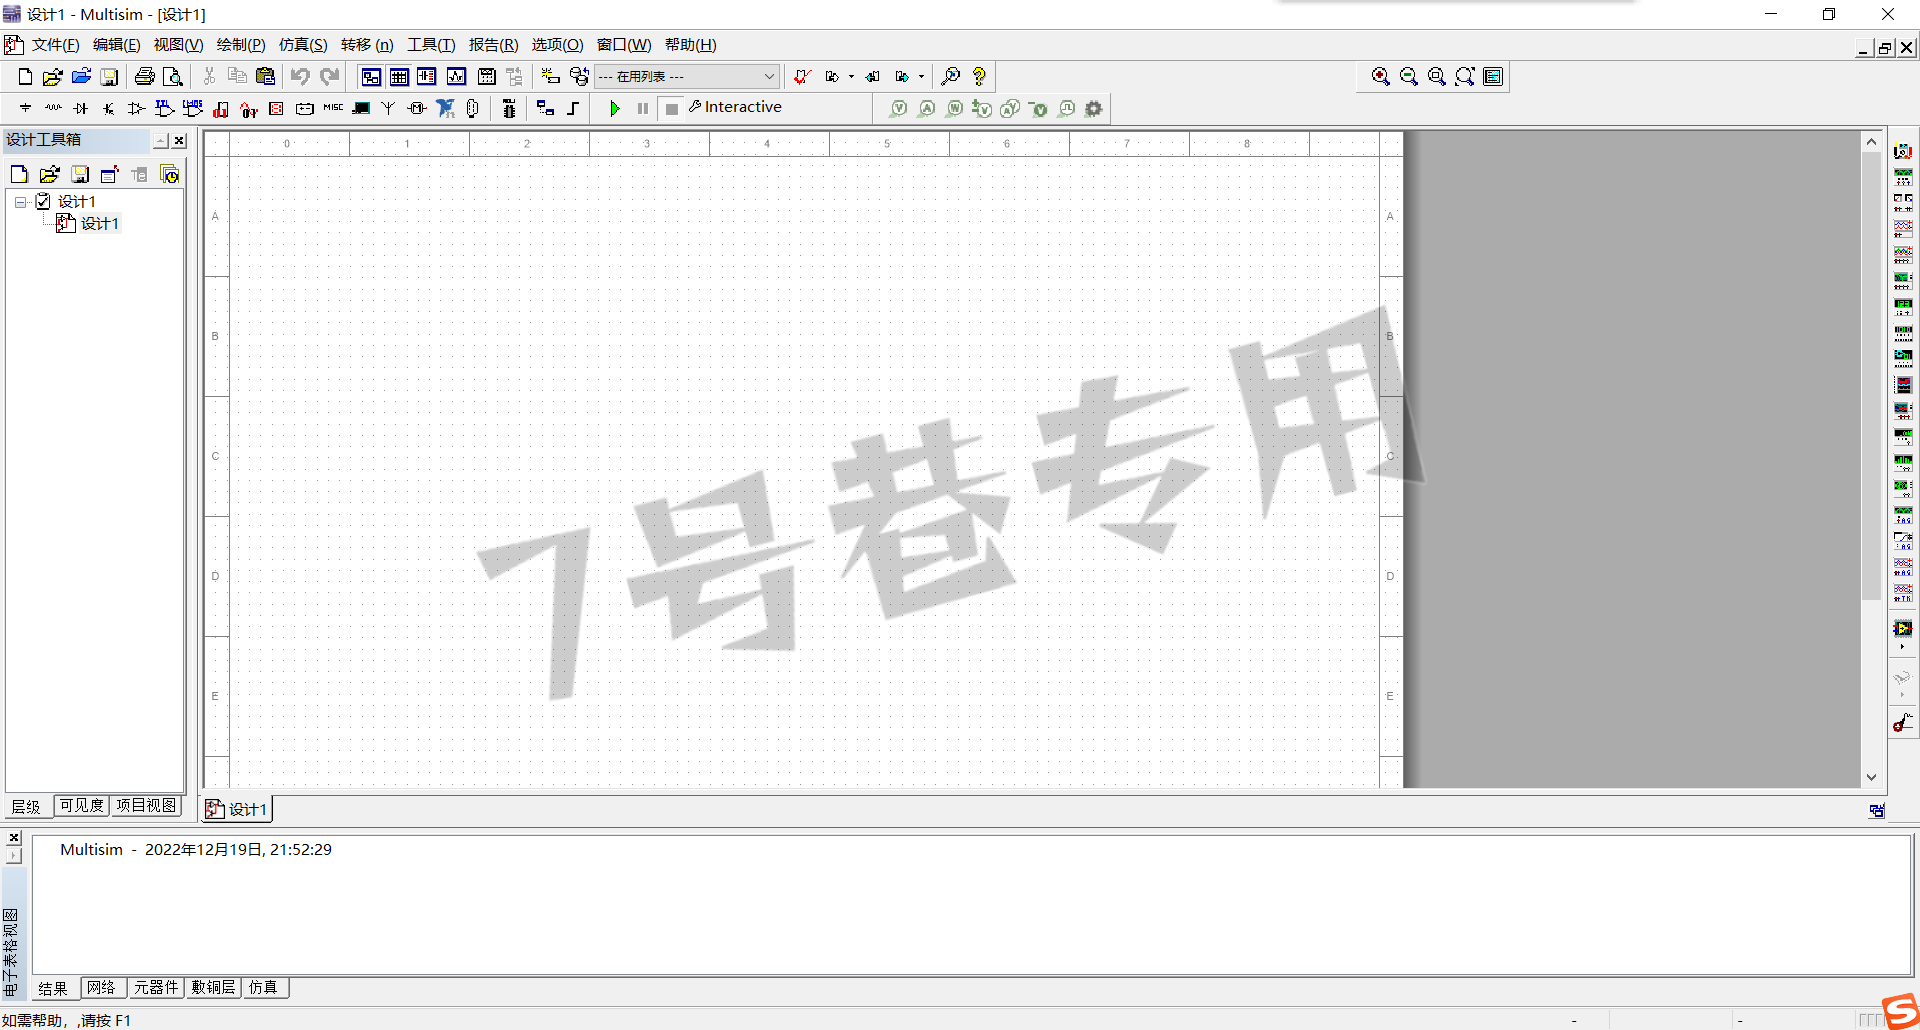The width and height of the screenshot is (1920, 1030).
Task: Pause the simulation
Action: click(643, 108)
